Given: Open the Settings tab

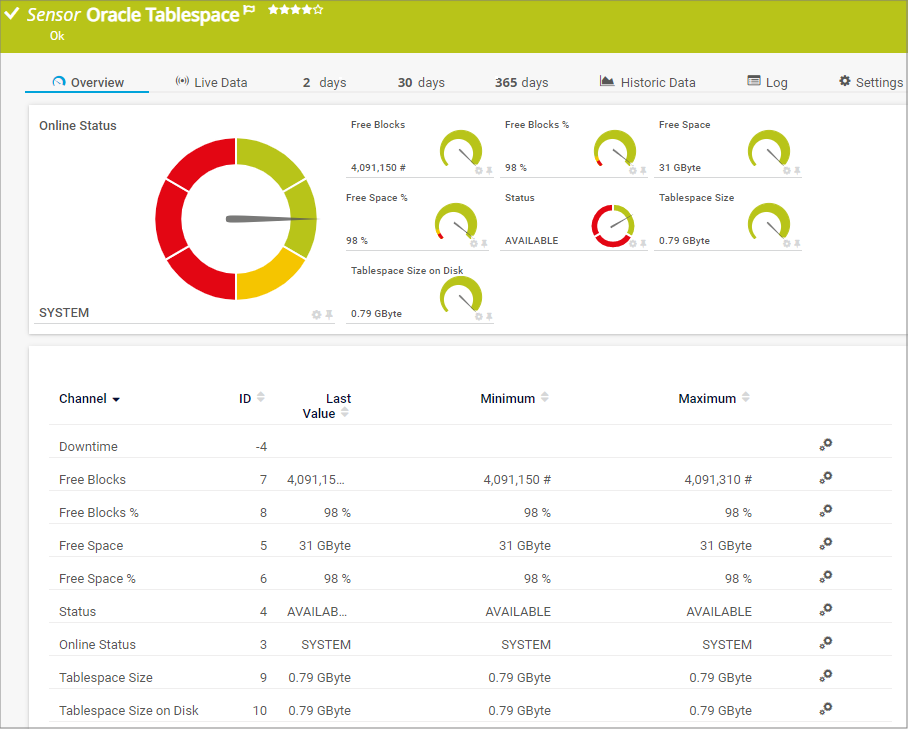Looking at the screenshot, I should (x=870, y=82).
